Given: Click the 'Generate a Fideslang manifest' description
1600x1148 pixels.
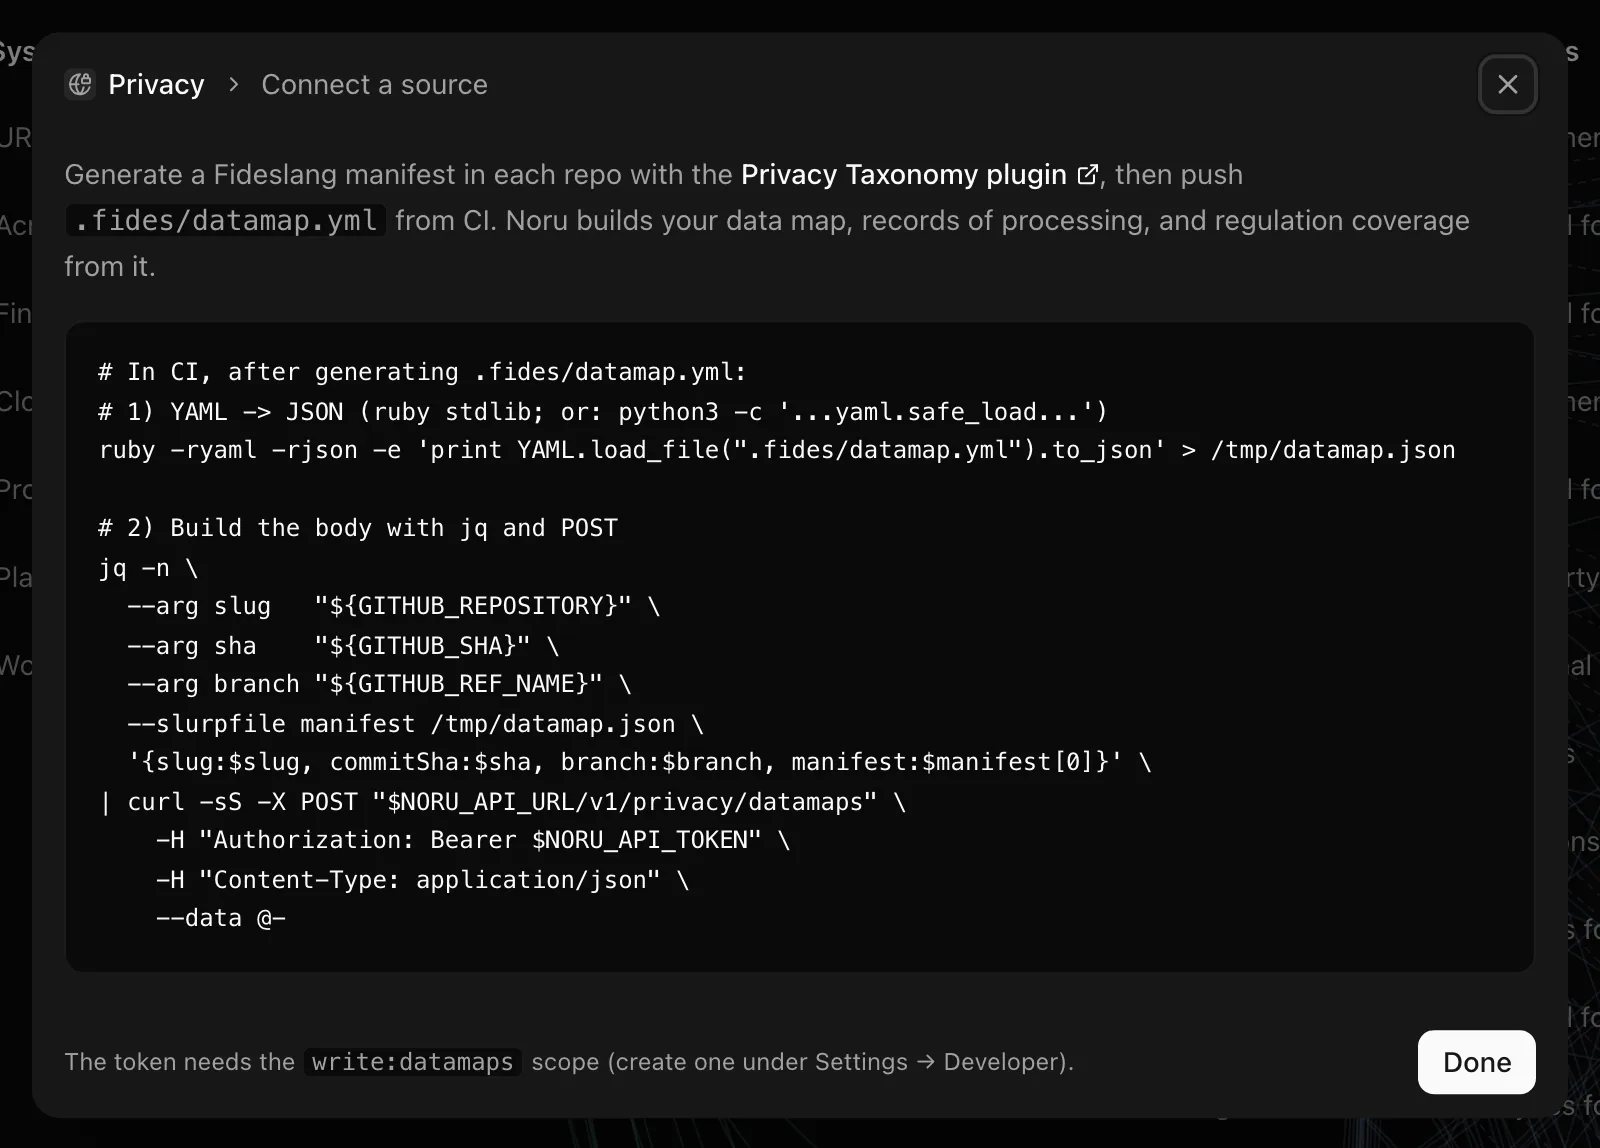Looking at the screenshot, I should tap(767, 220).
